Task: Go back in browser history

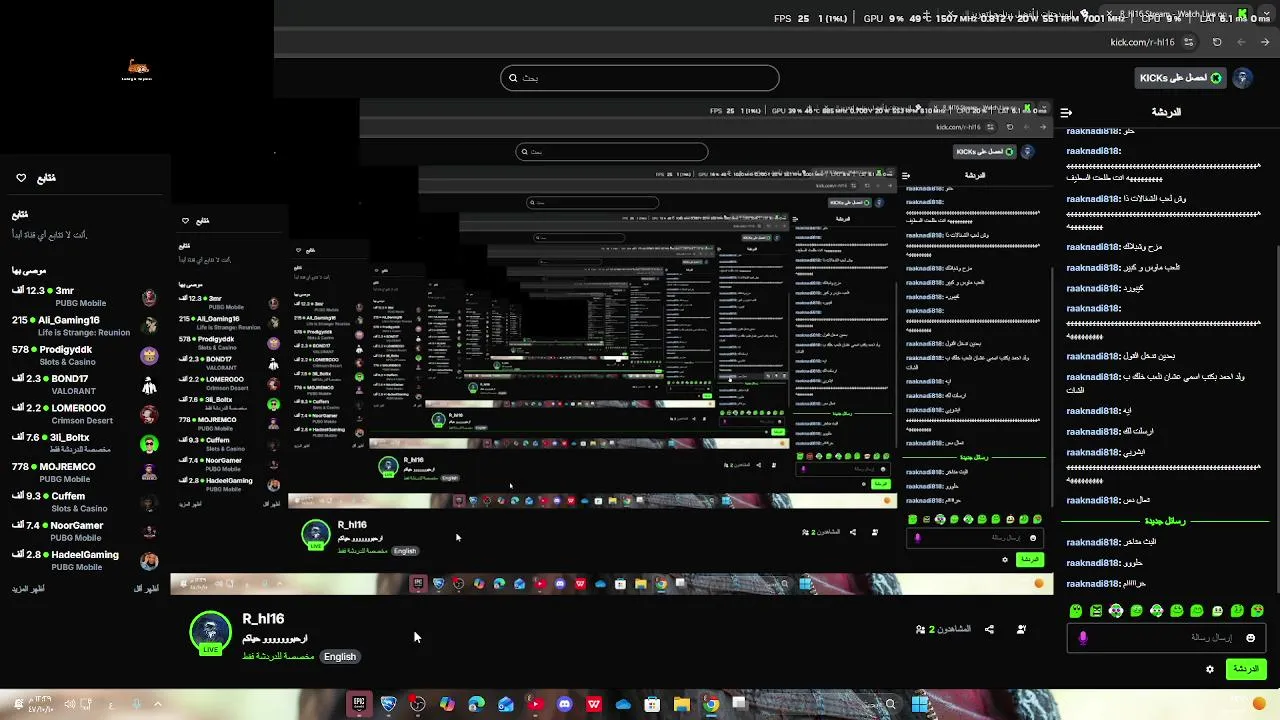Action: (1265, 42)
